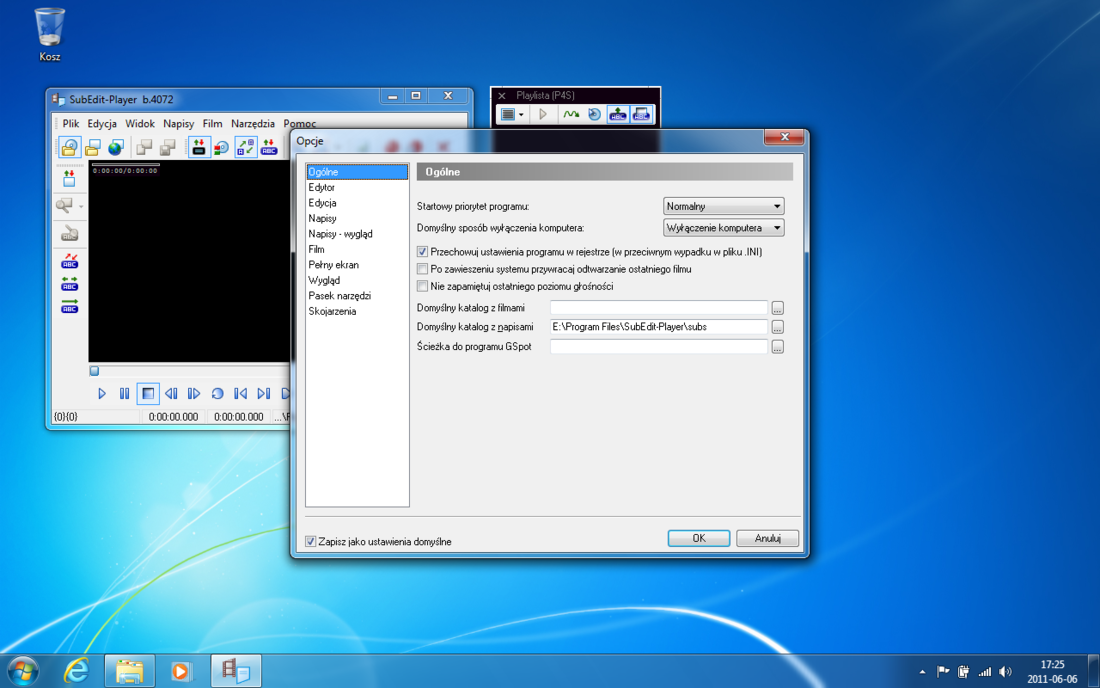Click the globe download subtitles toolbar icon
Viewport: 1100px width, 688px height.
116,147
